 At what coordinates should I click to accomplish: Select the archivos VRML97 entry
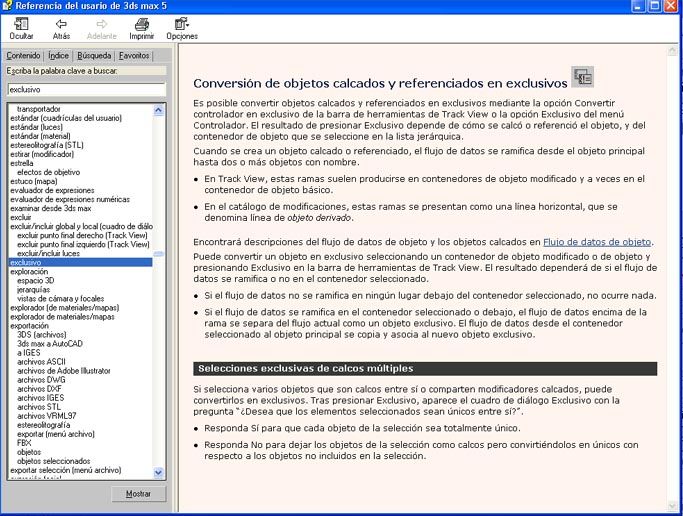tap(47, 416)
